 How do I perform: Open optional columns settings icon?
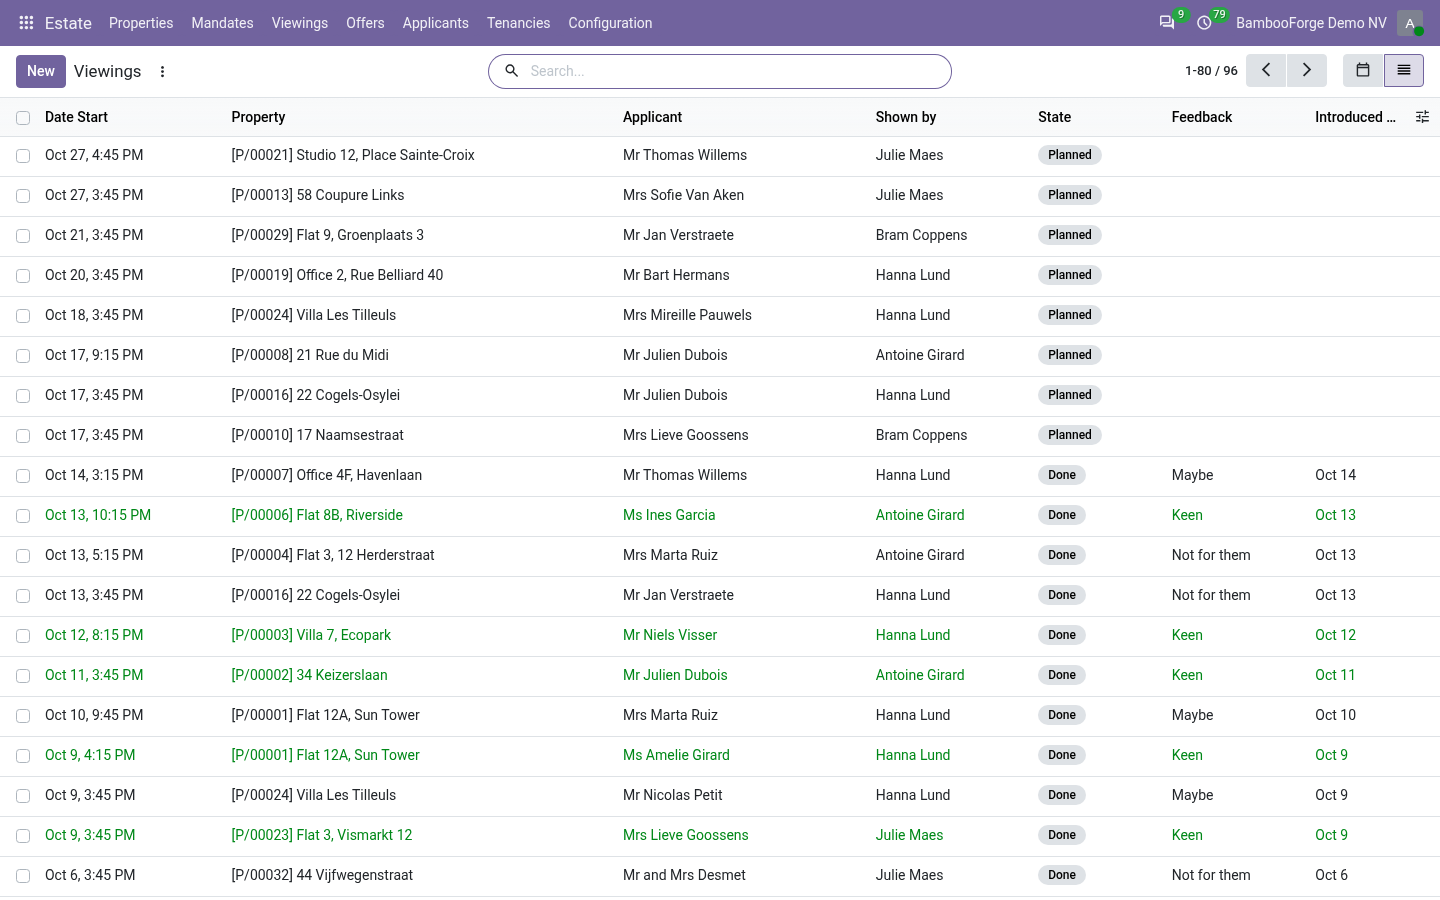click(x=1423, y=117)
